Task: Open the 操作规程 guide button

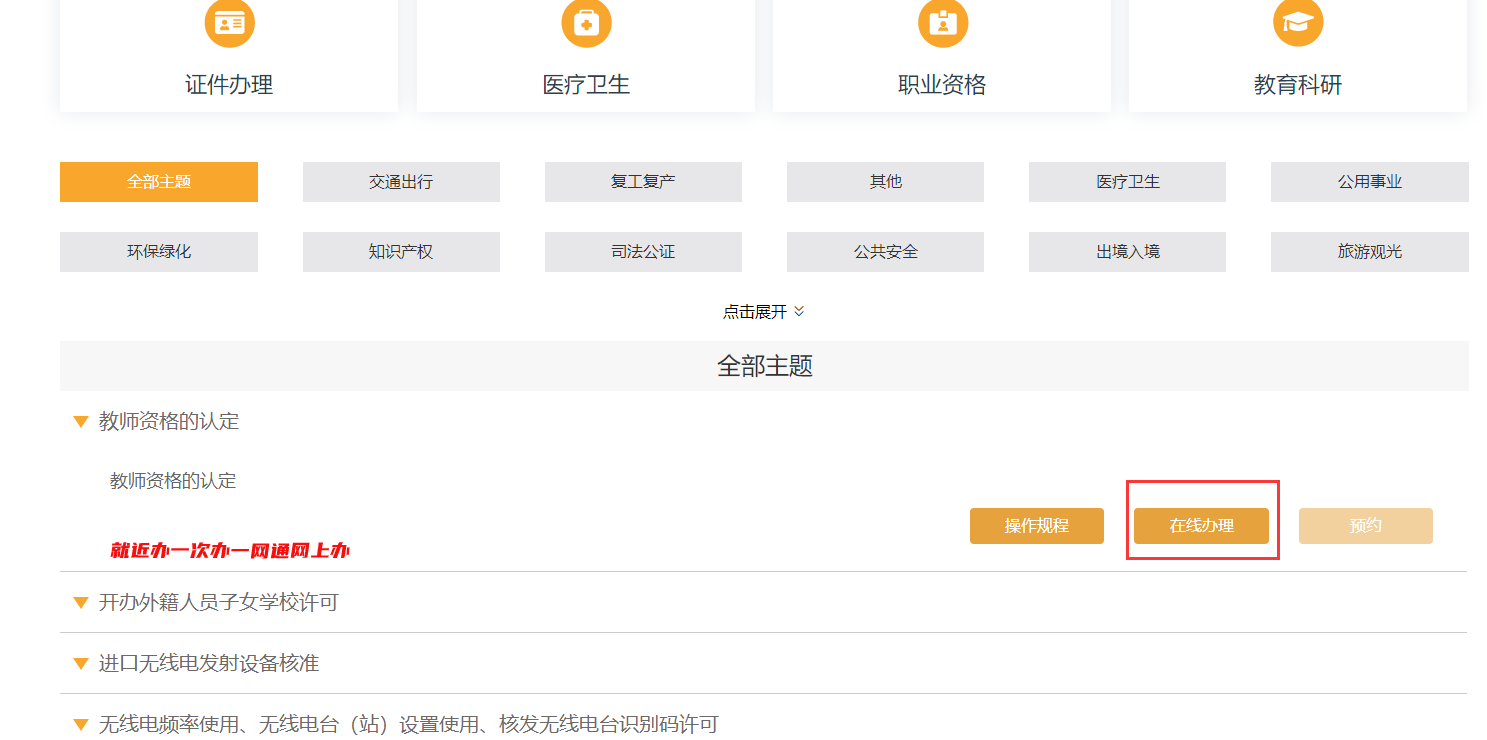Action: [x=1036, y=526]
